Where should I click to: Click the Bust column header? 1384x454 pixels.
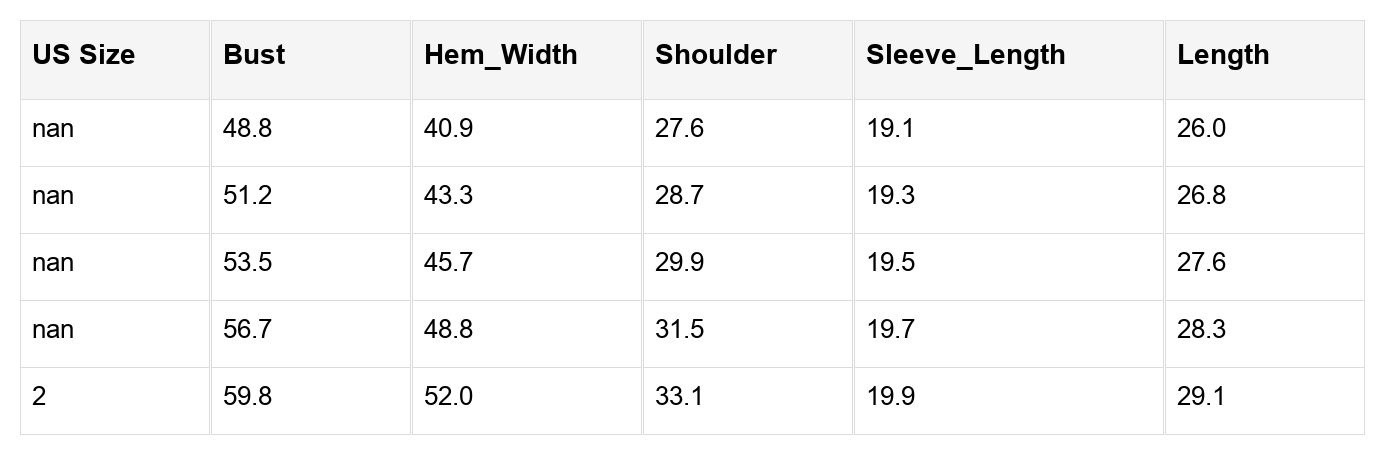click(x=254, y=55)
